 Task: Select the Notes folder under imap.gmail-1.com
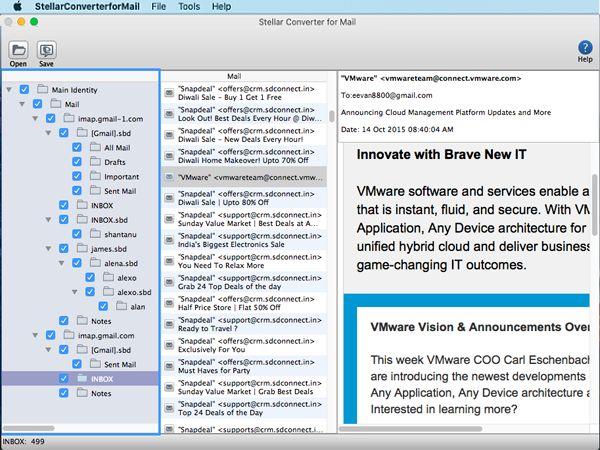click(x=101, y=321)
